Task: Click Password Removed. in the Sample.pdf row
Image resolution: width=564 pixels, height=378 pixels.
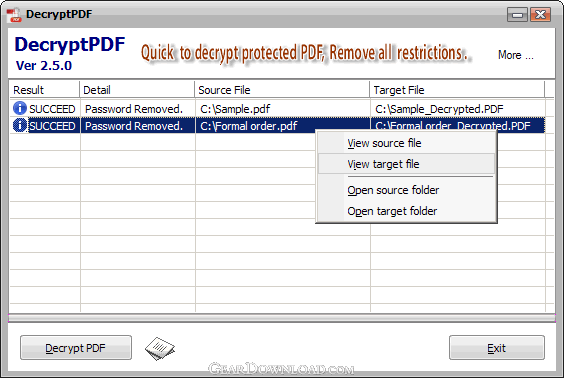Action: 134,109
